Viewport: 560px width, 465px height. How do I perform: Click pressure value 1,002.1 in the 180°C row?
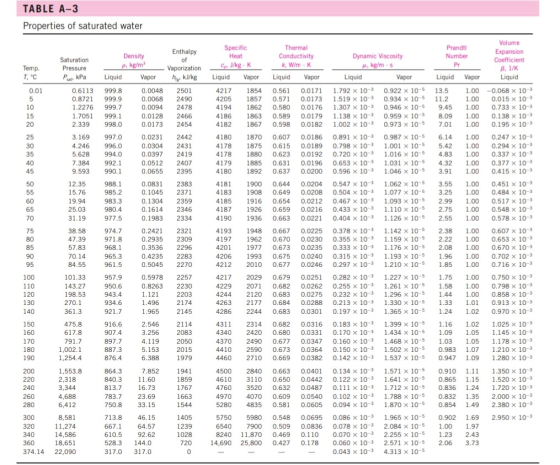click(70, 350)
